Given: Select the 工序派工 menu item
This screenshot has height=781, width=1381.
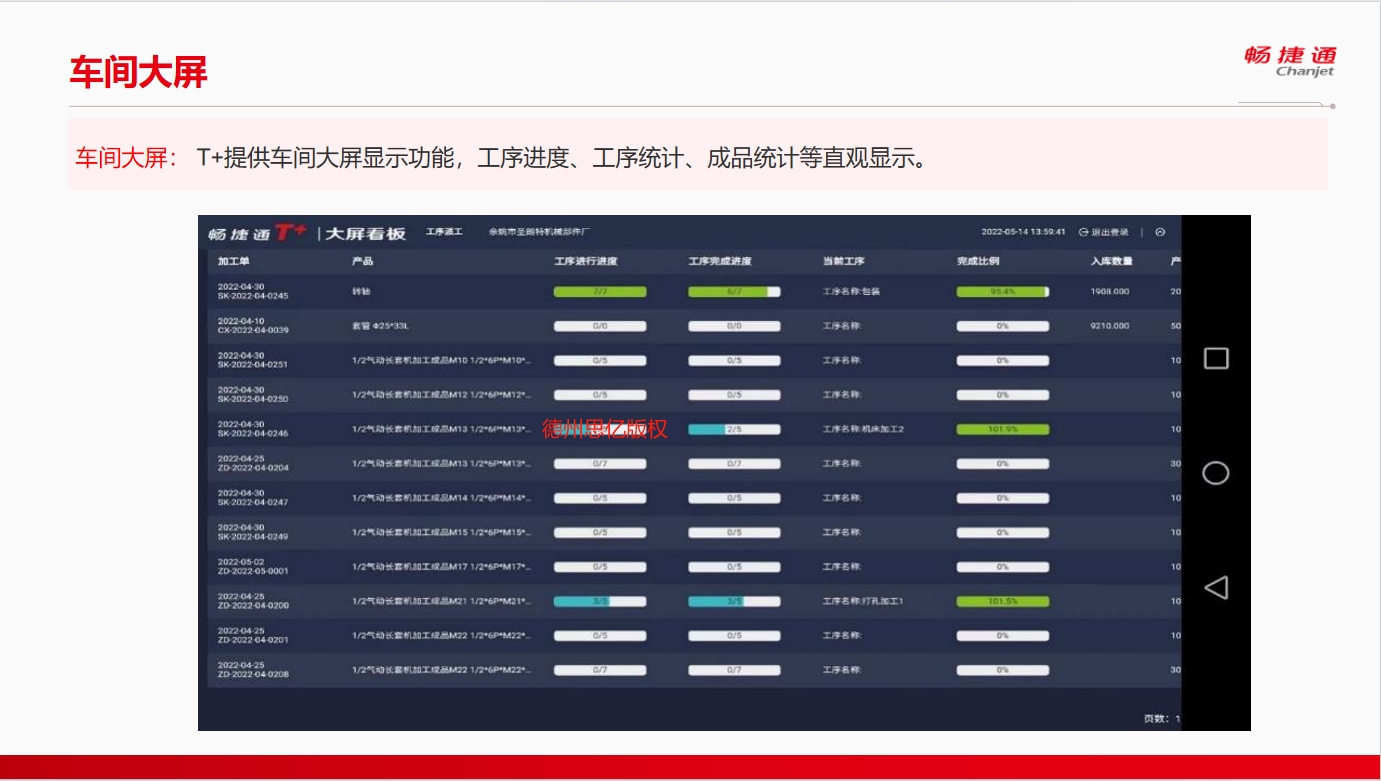Looking at the screenshot, I should tap(444, 232).
